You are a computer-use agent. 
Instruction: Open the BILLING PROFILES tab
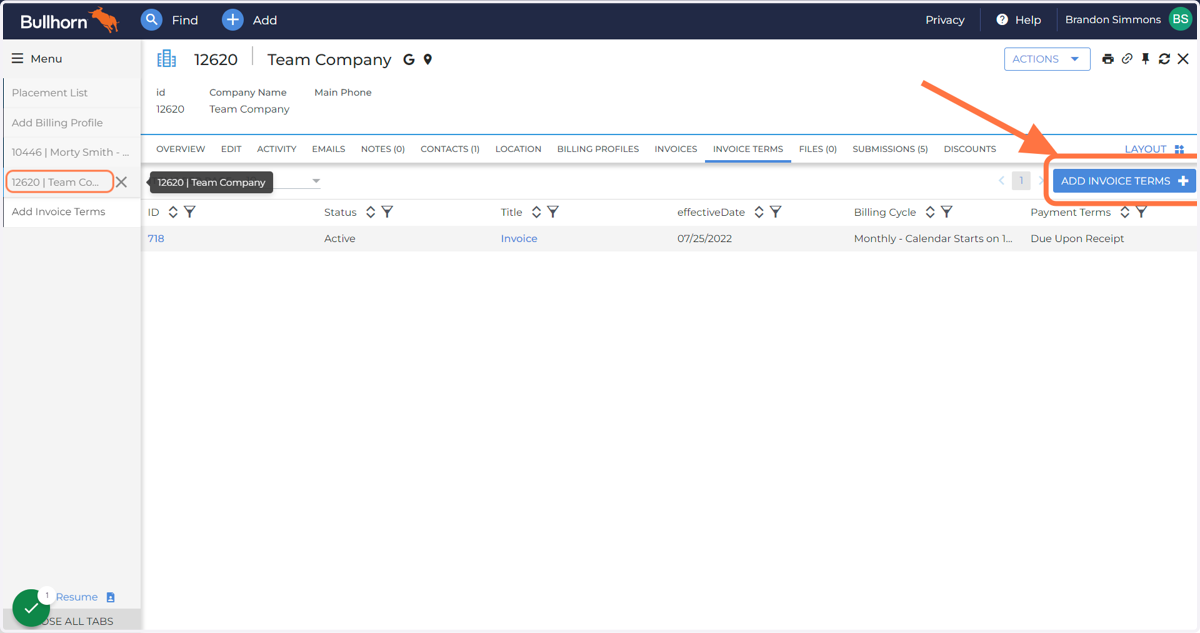click(x=598, y=149)
